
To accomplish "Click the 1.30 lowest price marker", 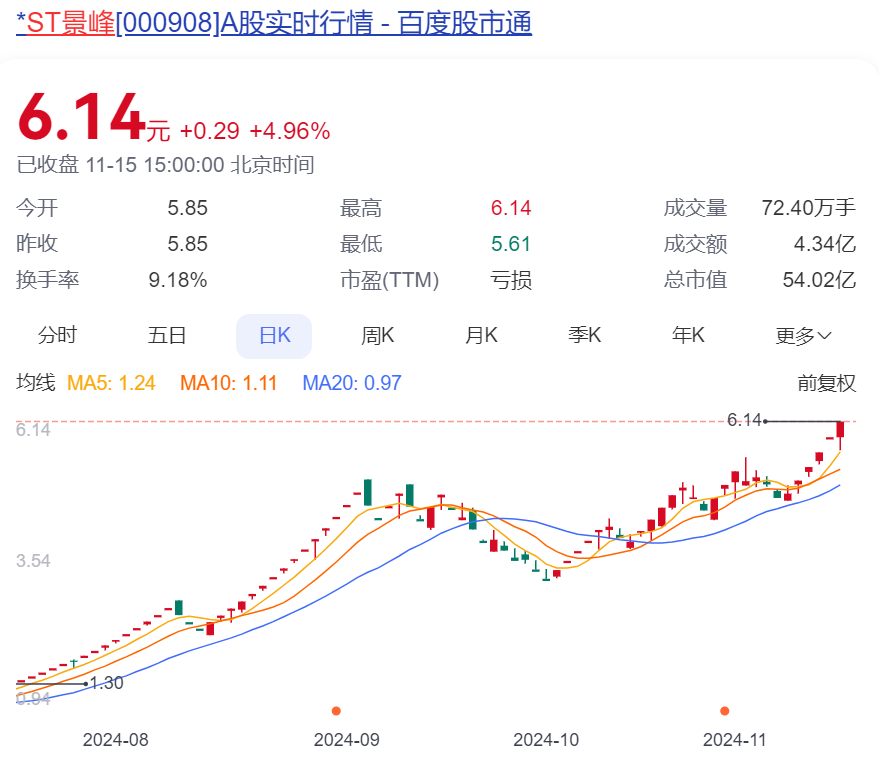I will click(x=106, y=683).
